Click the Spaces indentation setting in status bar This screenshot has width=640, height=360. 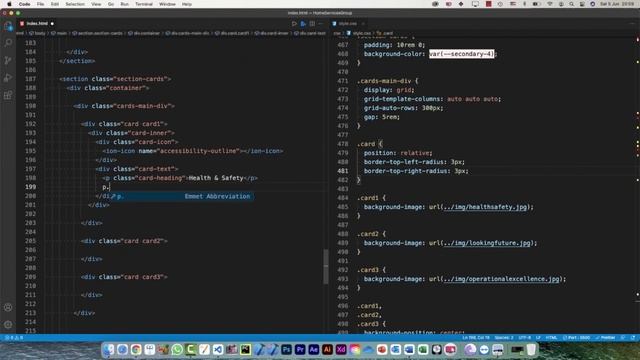click(x=504, y=338)
